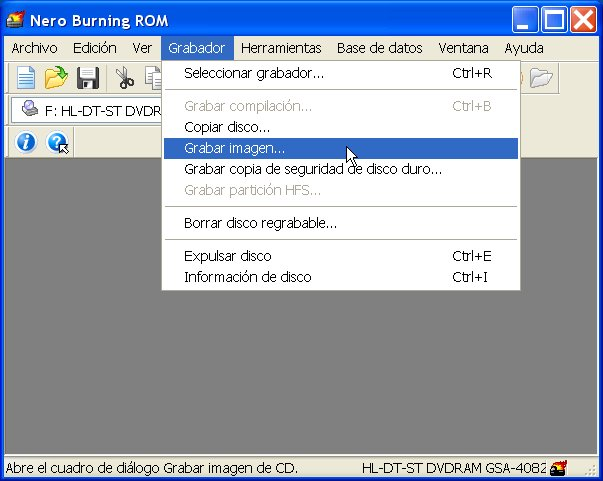This screenshot has height=481, width=603.
Task: Click Expulsar disco menu item
Action: pyautogui.click(x=227, y=256)
